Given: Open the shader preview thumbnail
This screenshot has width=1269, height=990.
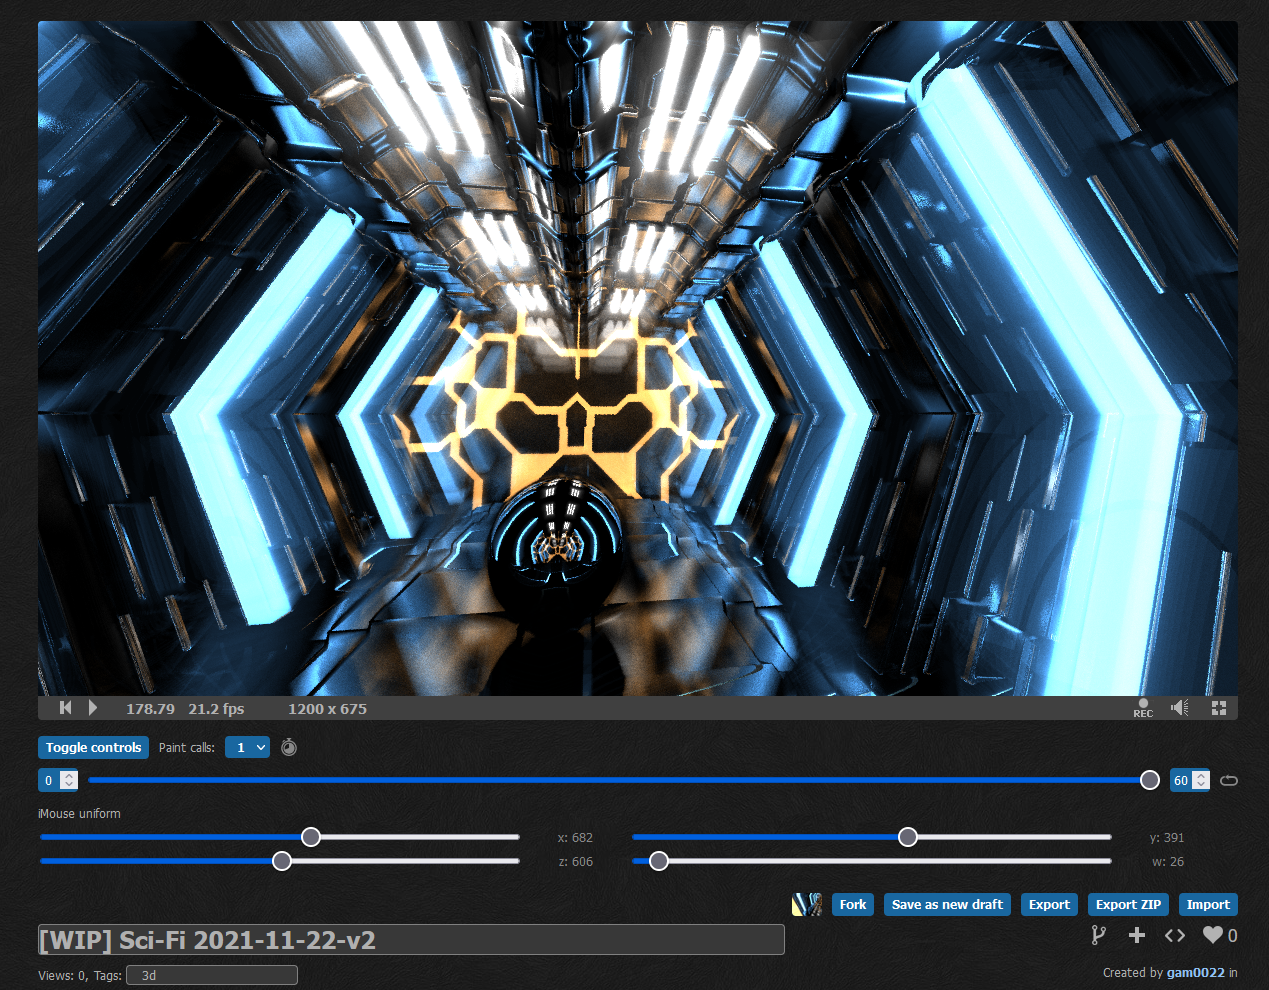Looking at the screenshot, I should [x=806, y=904].
